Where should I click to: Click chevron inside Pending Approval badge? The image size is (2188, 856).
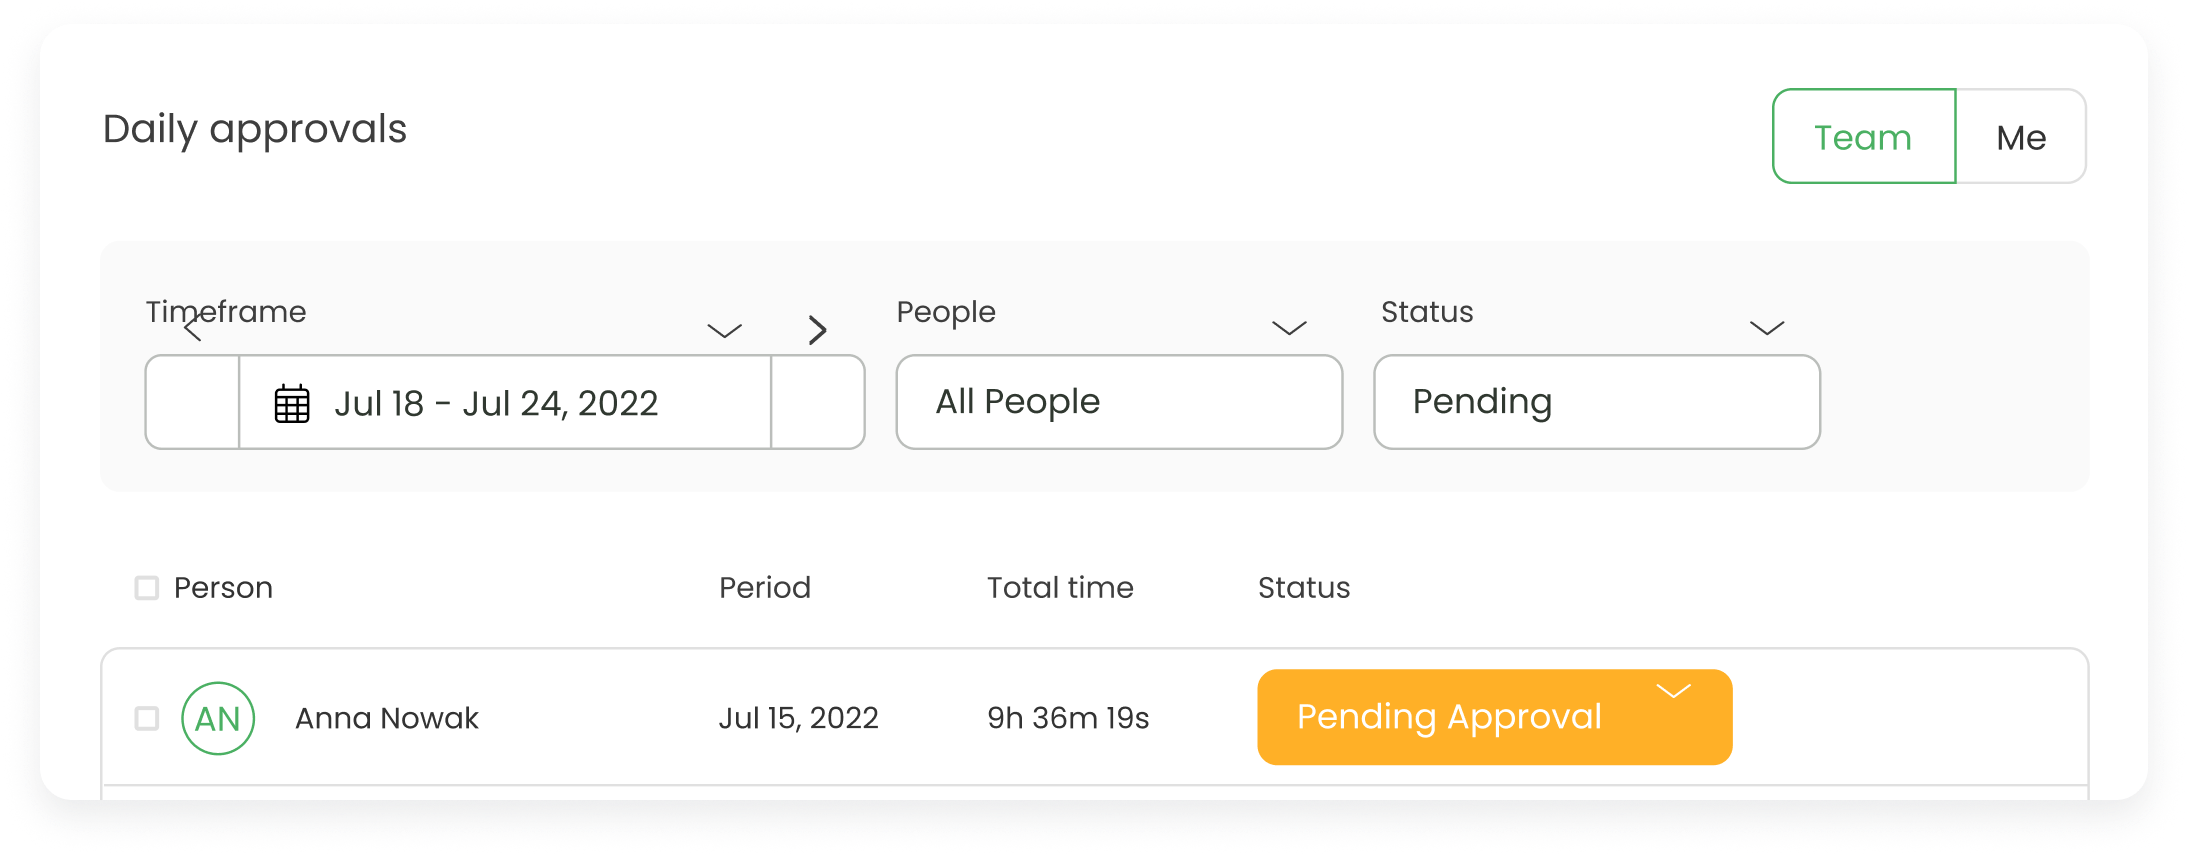coord(1673,691)
